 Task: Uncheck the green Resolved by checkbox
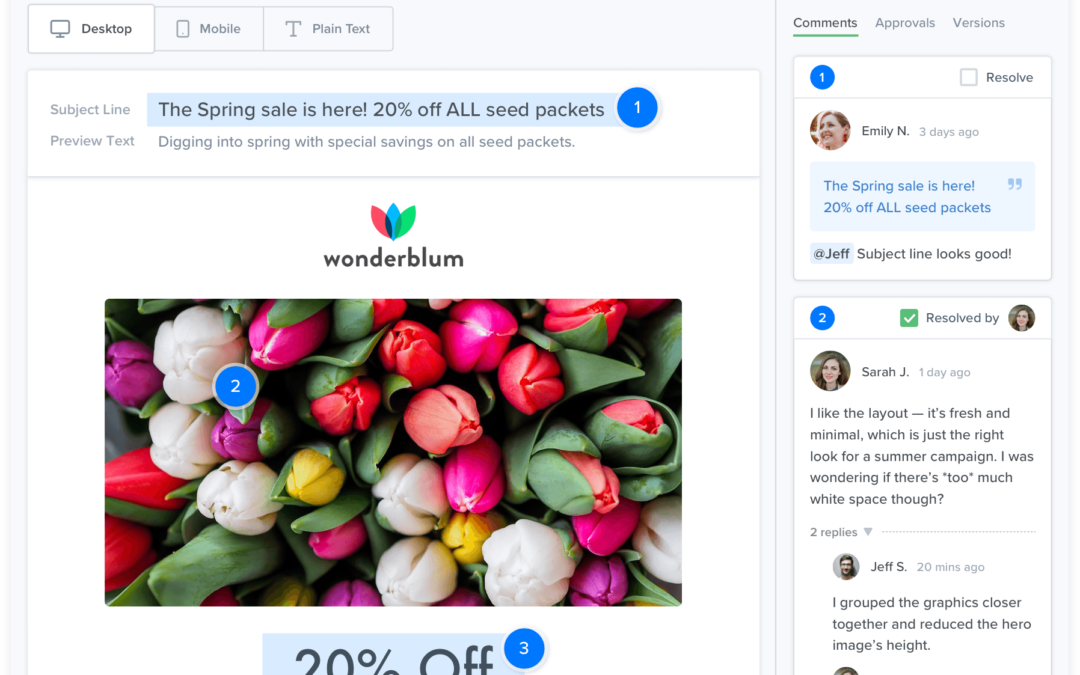pyautogui.click(x=908, y=318)
